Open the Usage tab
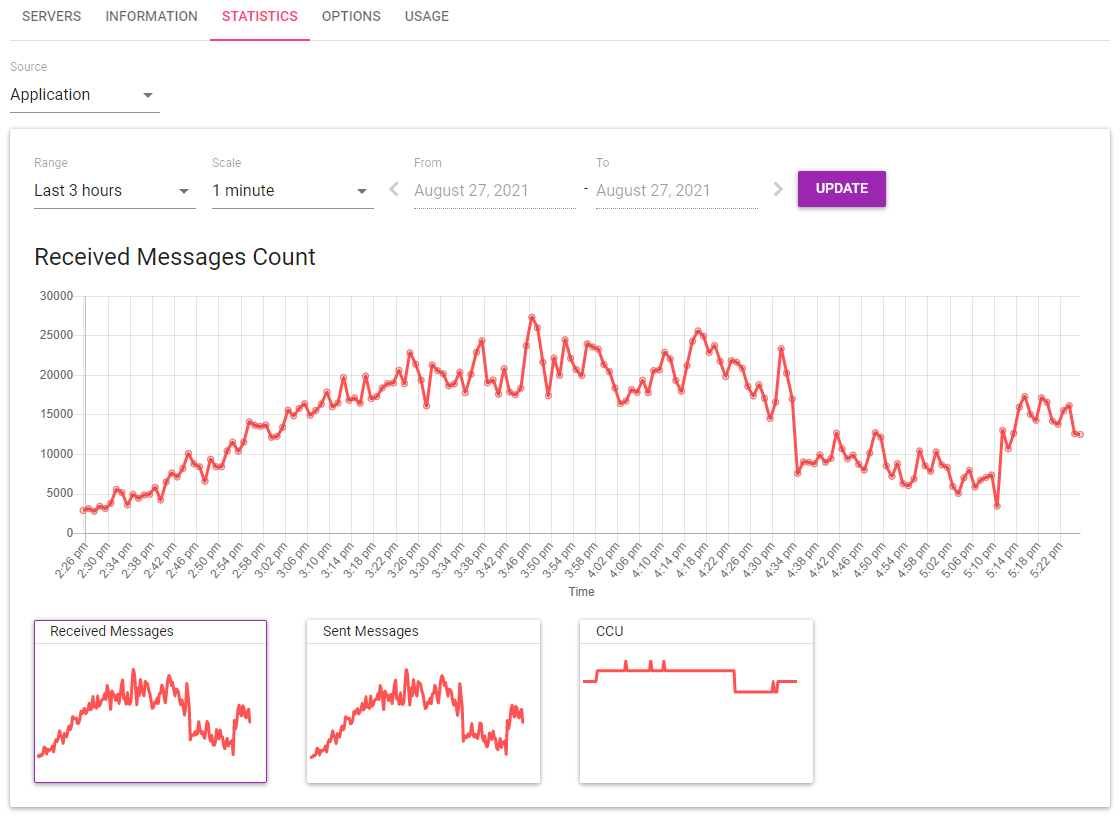The image size is (1120, 817). pos(426,16)
